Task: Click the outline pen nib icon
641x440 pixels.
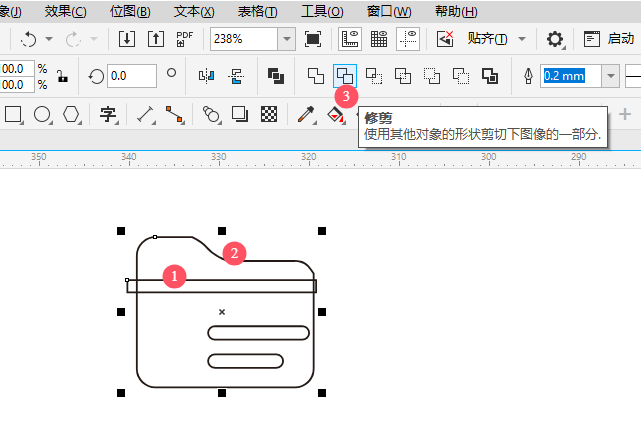Action: pyautogui.click(x=528, y=76)
